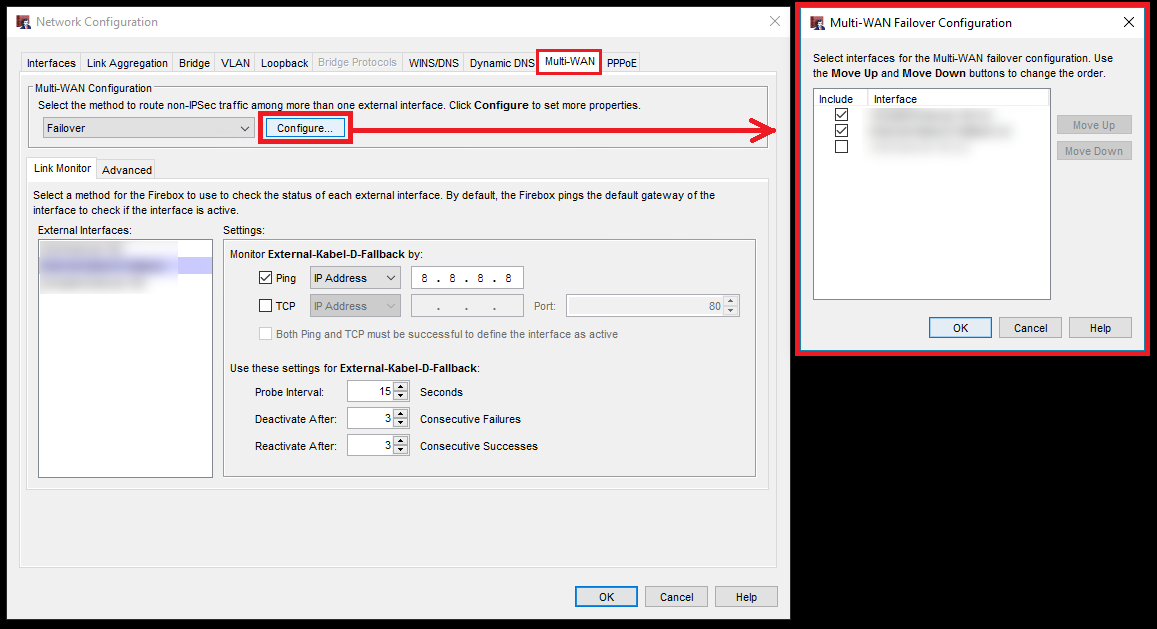Open the Failover method dropdown
This screenshot has width=1157, height=629.
(148, 128)
